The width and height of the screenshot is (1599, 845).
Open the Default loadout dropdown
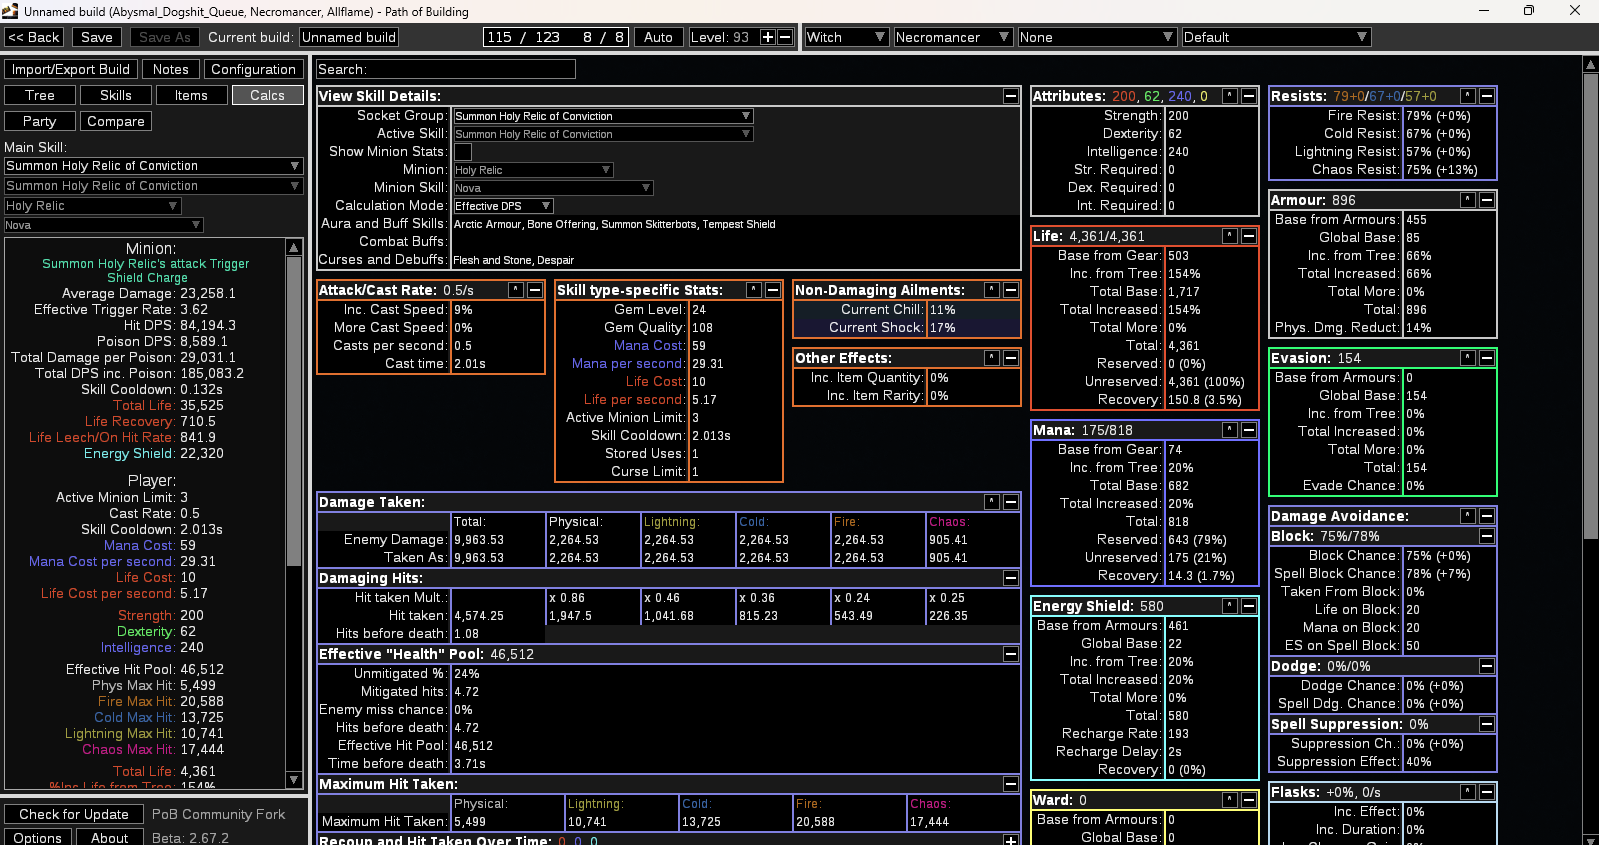click(x=1276, y=37)
